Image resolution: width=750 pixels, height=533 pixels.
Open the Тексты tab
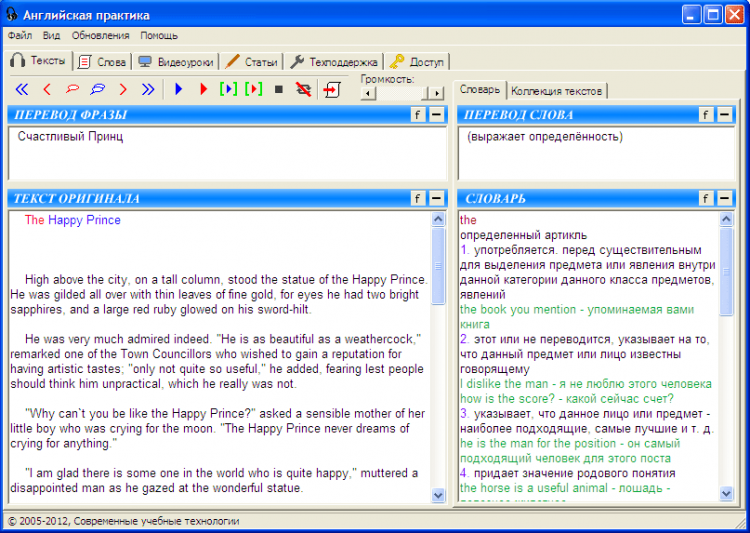(40, 61)
